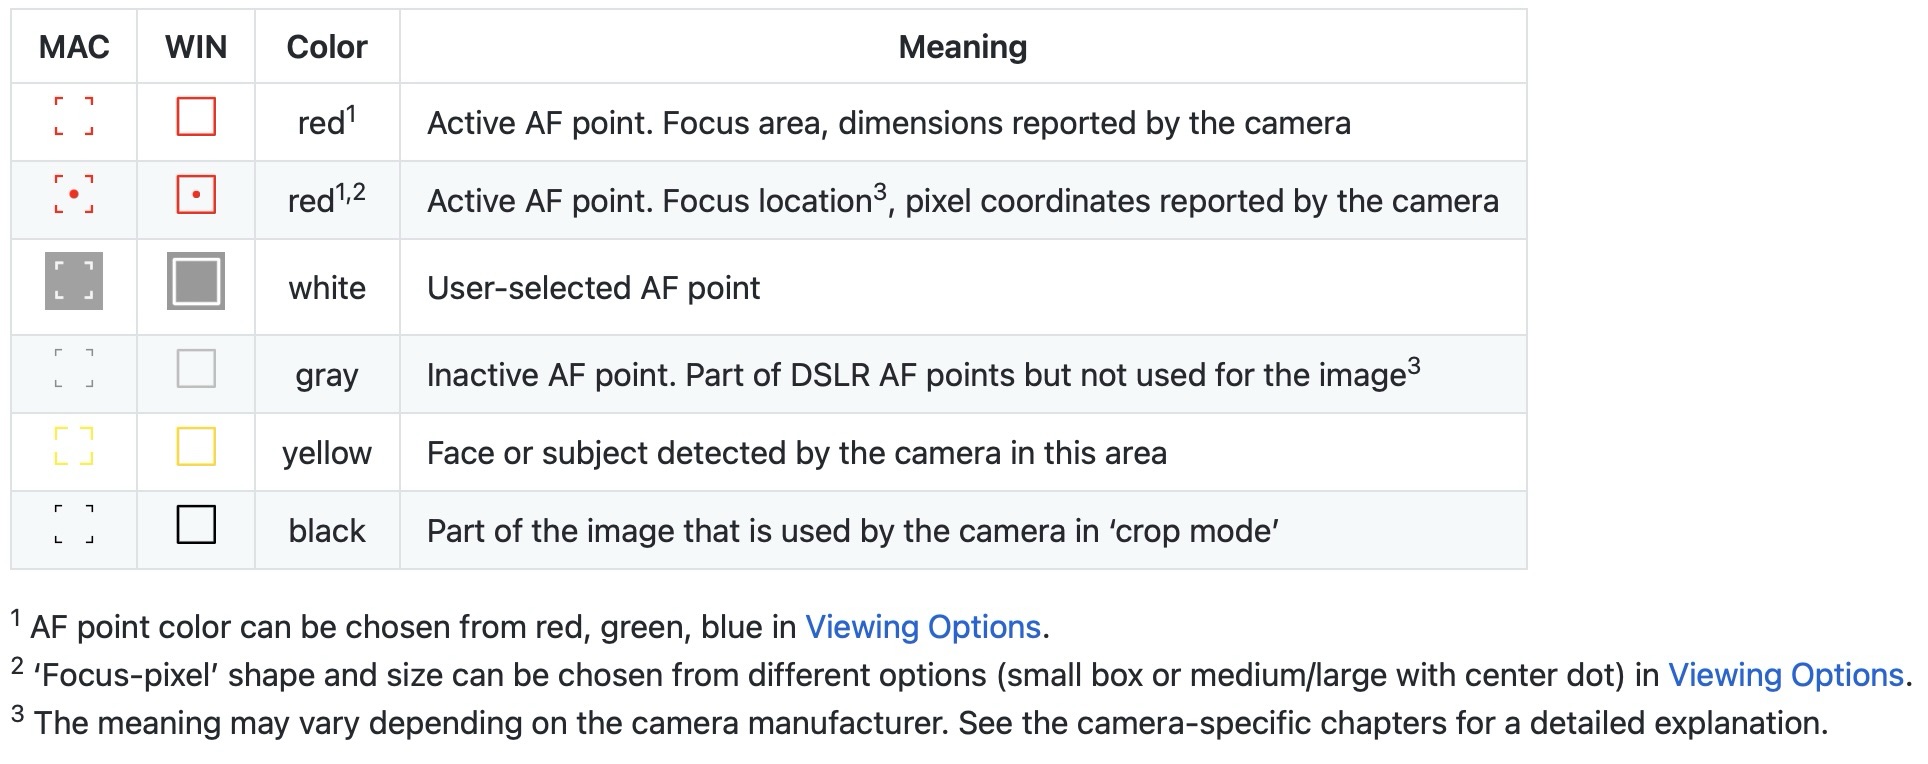Click the MAC user-selected AF point icon
1928x764 pixels.
(x=74, y=281)
